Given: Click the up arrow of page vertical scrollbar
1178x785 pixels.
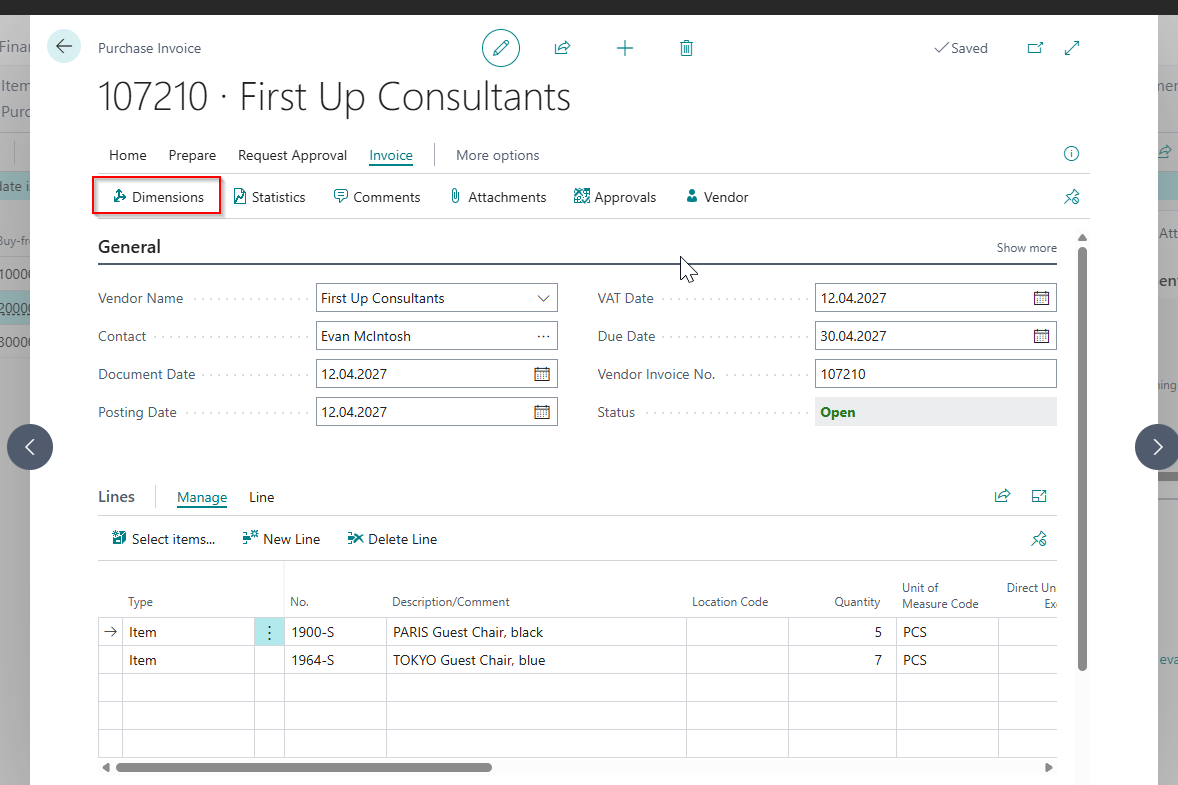Looking at the screenshot, I should tap(1082, 238).
